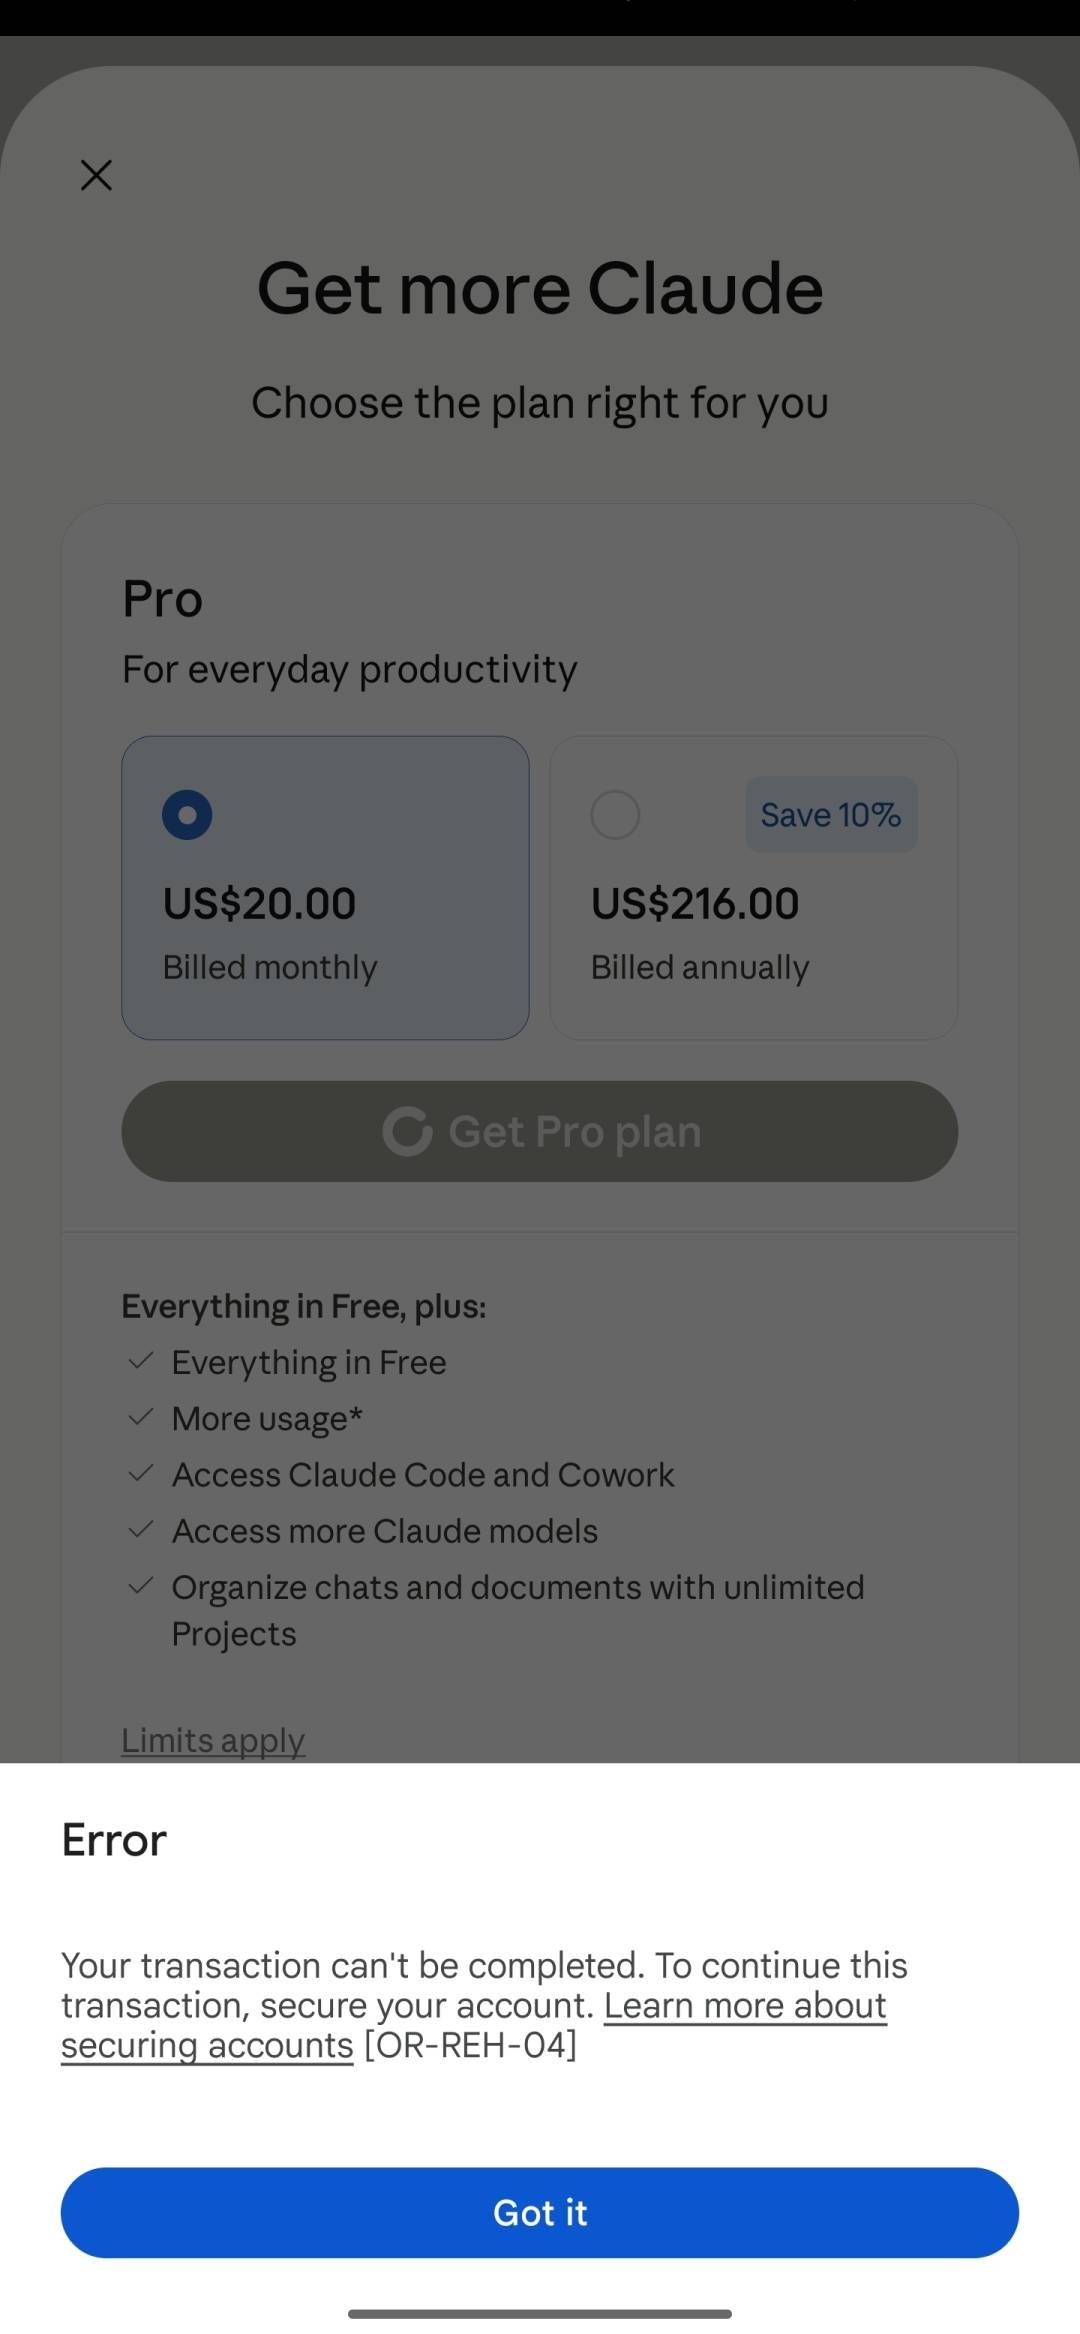Tap the checkmark beside Everything in Free

[x=141, y=1361]
